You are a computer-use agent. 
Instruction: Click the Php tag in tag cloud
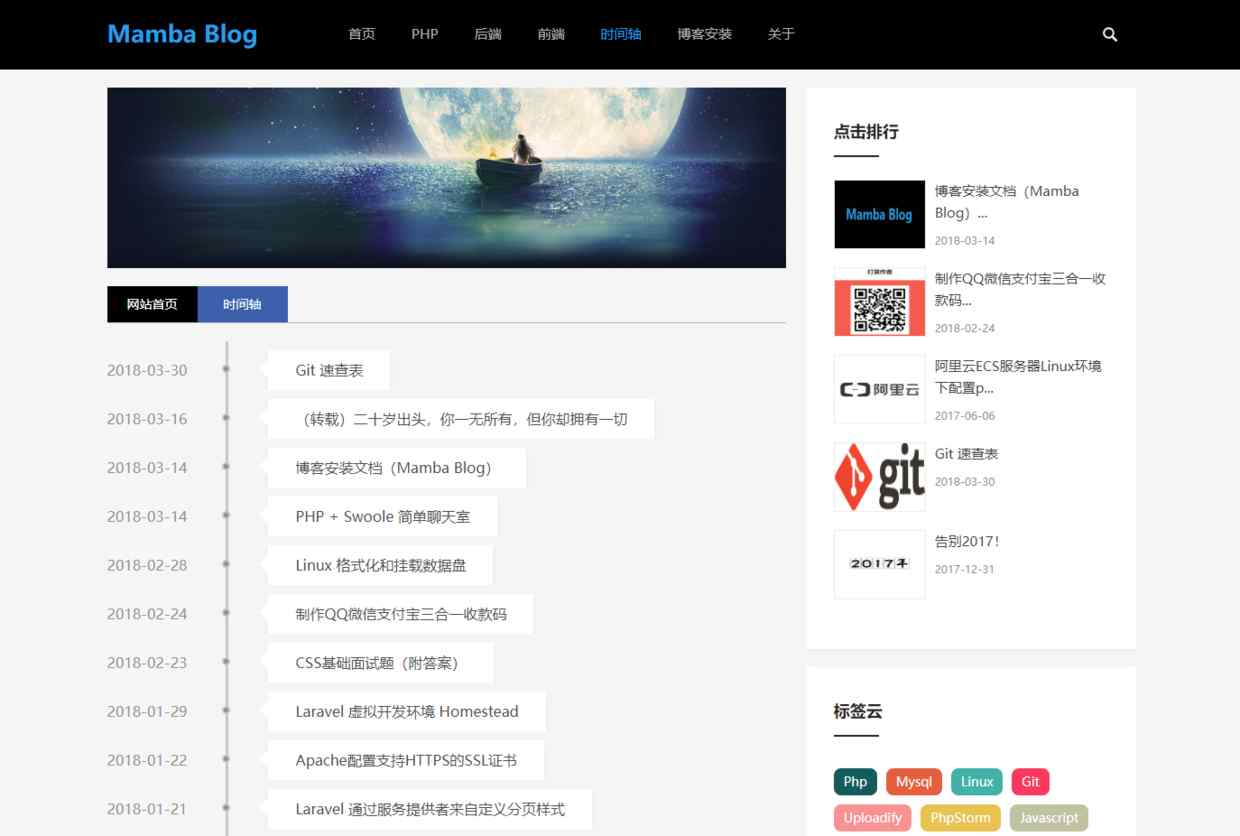855,782
